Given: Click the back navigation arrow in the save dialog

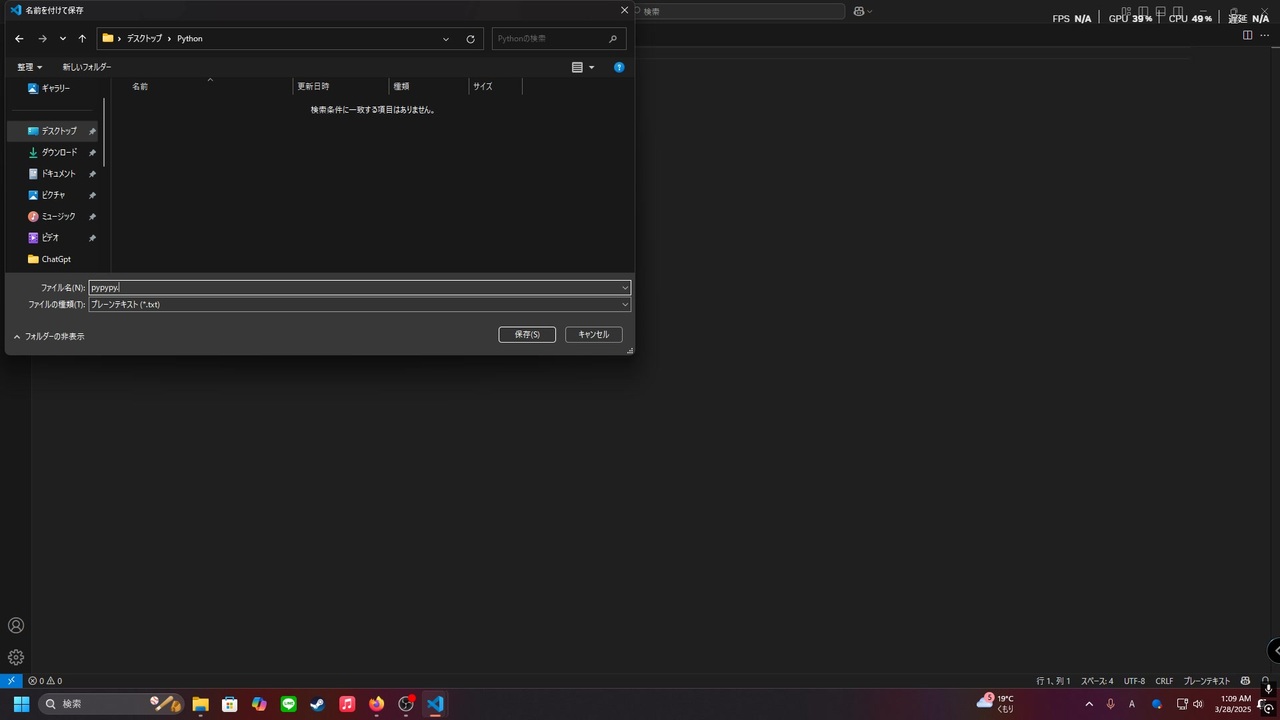Looking at the screenshot, I should 18,38.
